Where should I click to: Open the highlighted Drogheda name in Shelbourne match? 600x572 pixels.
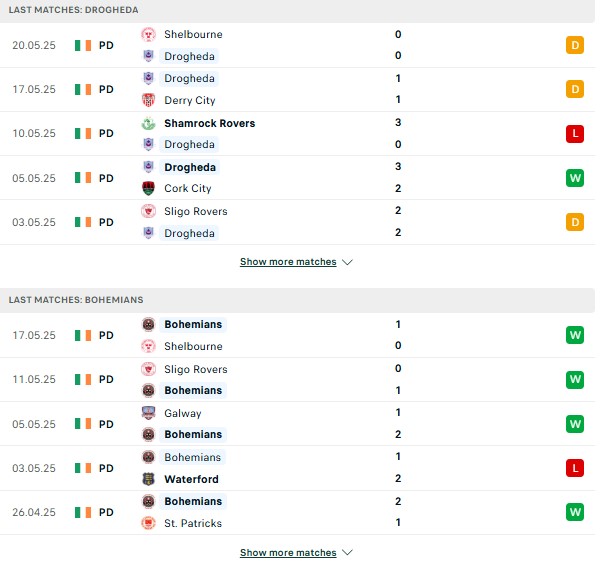(x=189, y=56)
